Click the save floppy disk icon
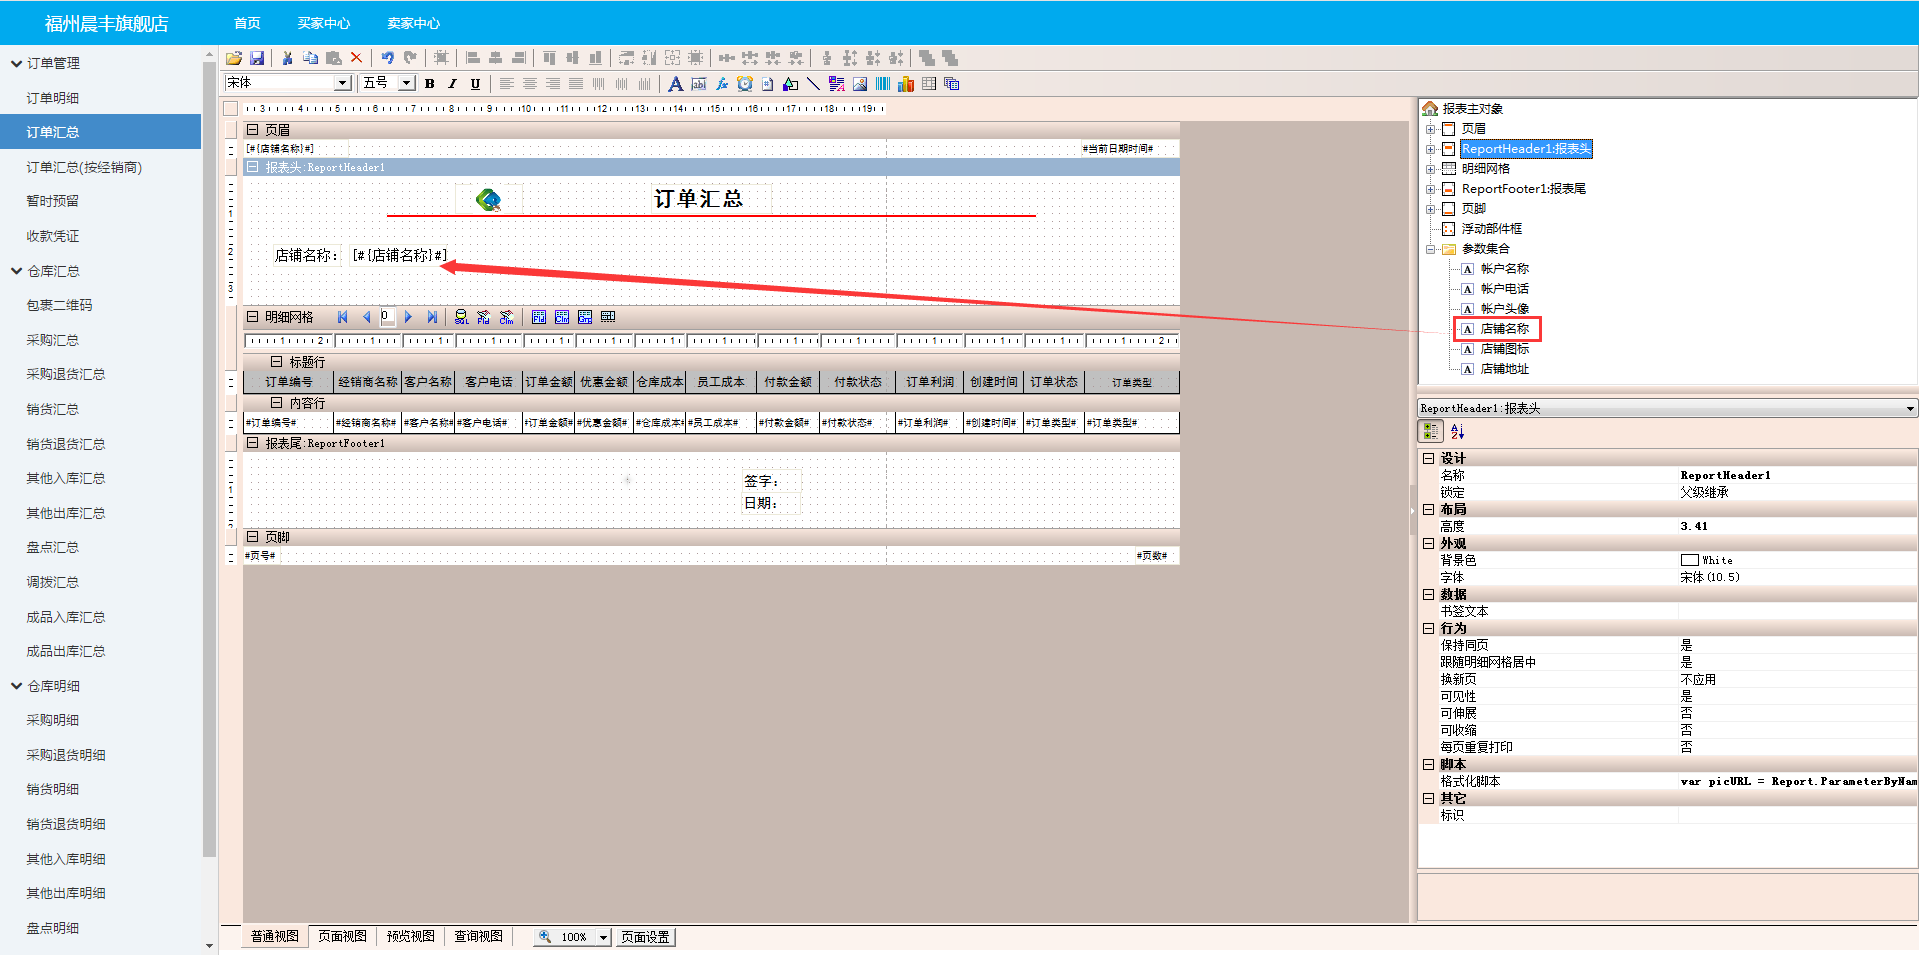Screen dimensions: 1919x956 pyautogui.click(x=257, y=58)
